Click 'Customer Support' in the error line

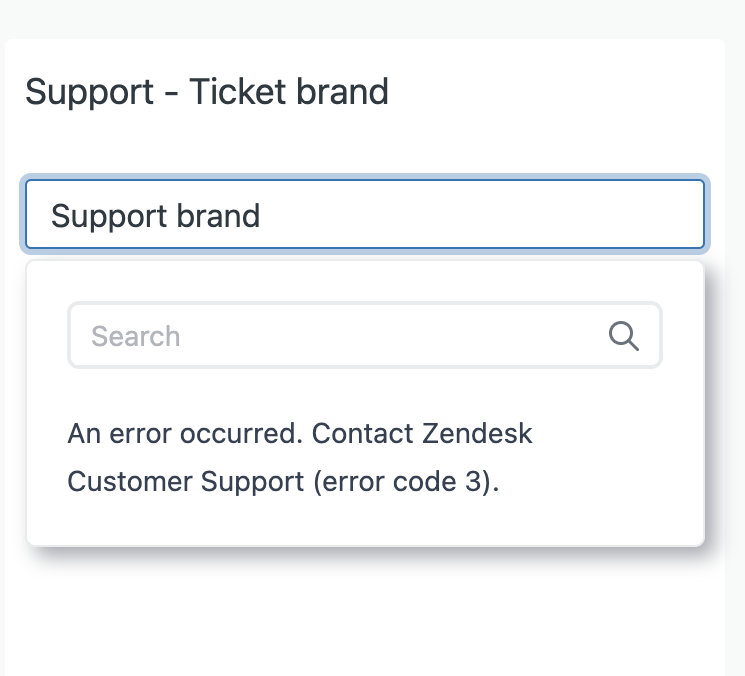[185, 482]
